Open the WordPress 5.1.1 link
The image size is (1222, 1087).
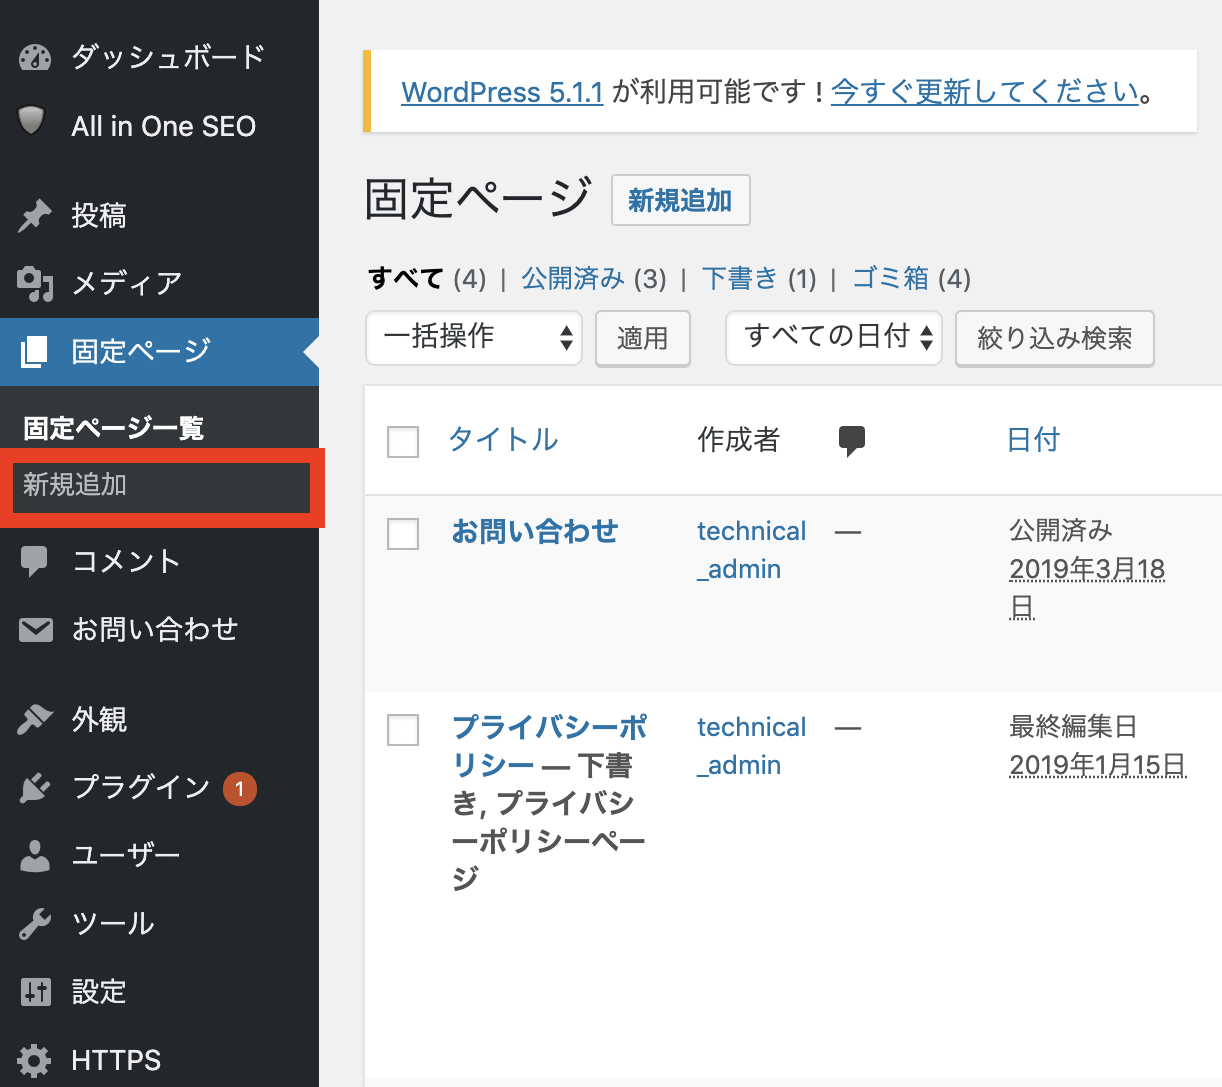[x=502, y=93]
